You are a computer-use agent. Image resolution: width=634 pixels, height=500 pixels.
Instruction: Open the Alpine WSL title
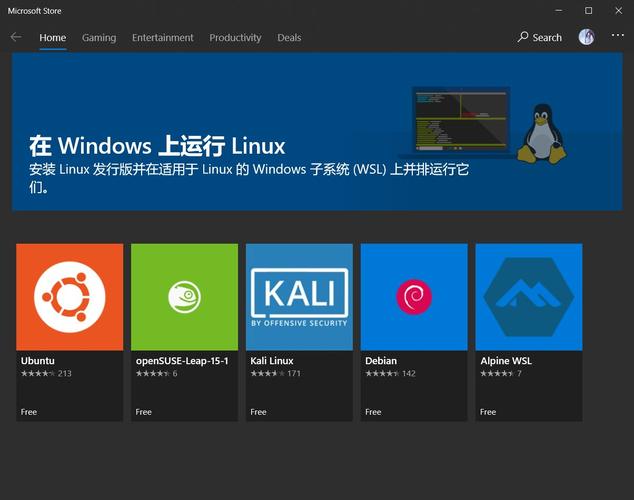point(506,361)
